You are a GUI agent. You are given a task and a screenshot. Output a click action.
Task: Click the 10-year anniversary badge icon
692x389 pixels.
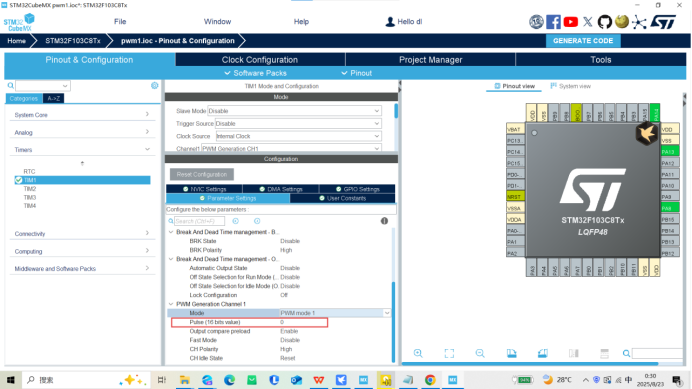(x=536, y=22)
